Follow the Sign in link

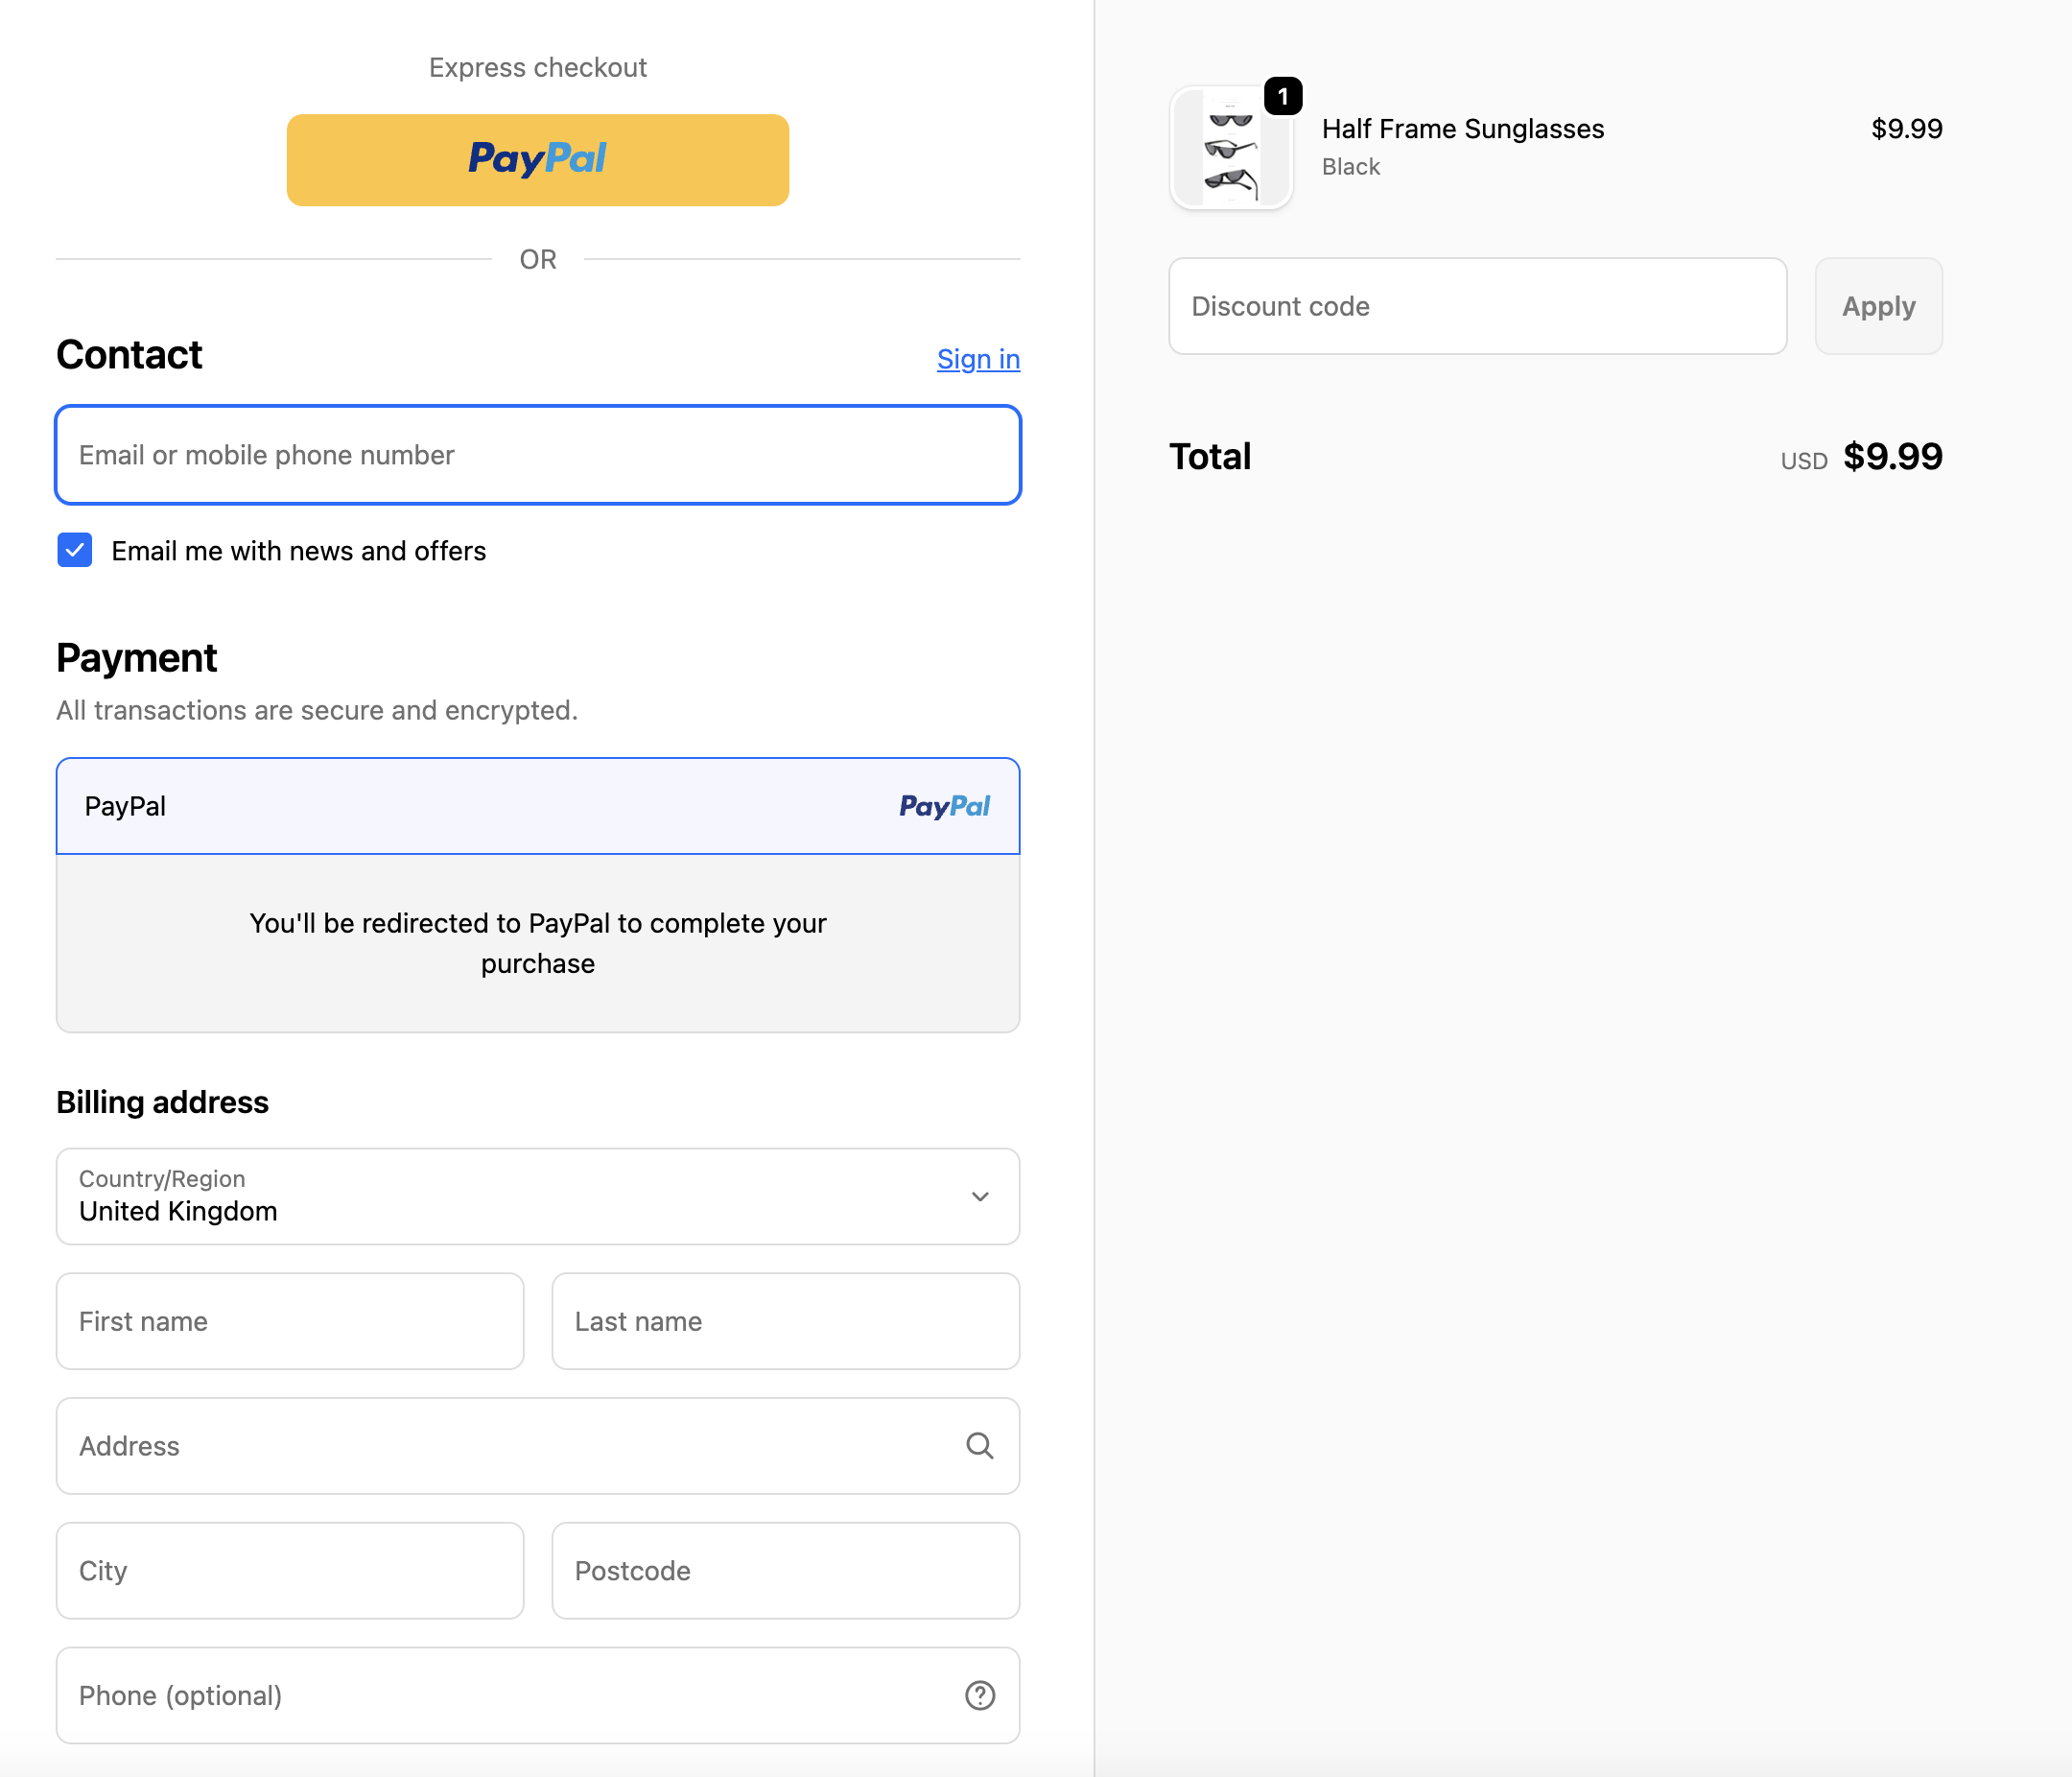977,359
